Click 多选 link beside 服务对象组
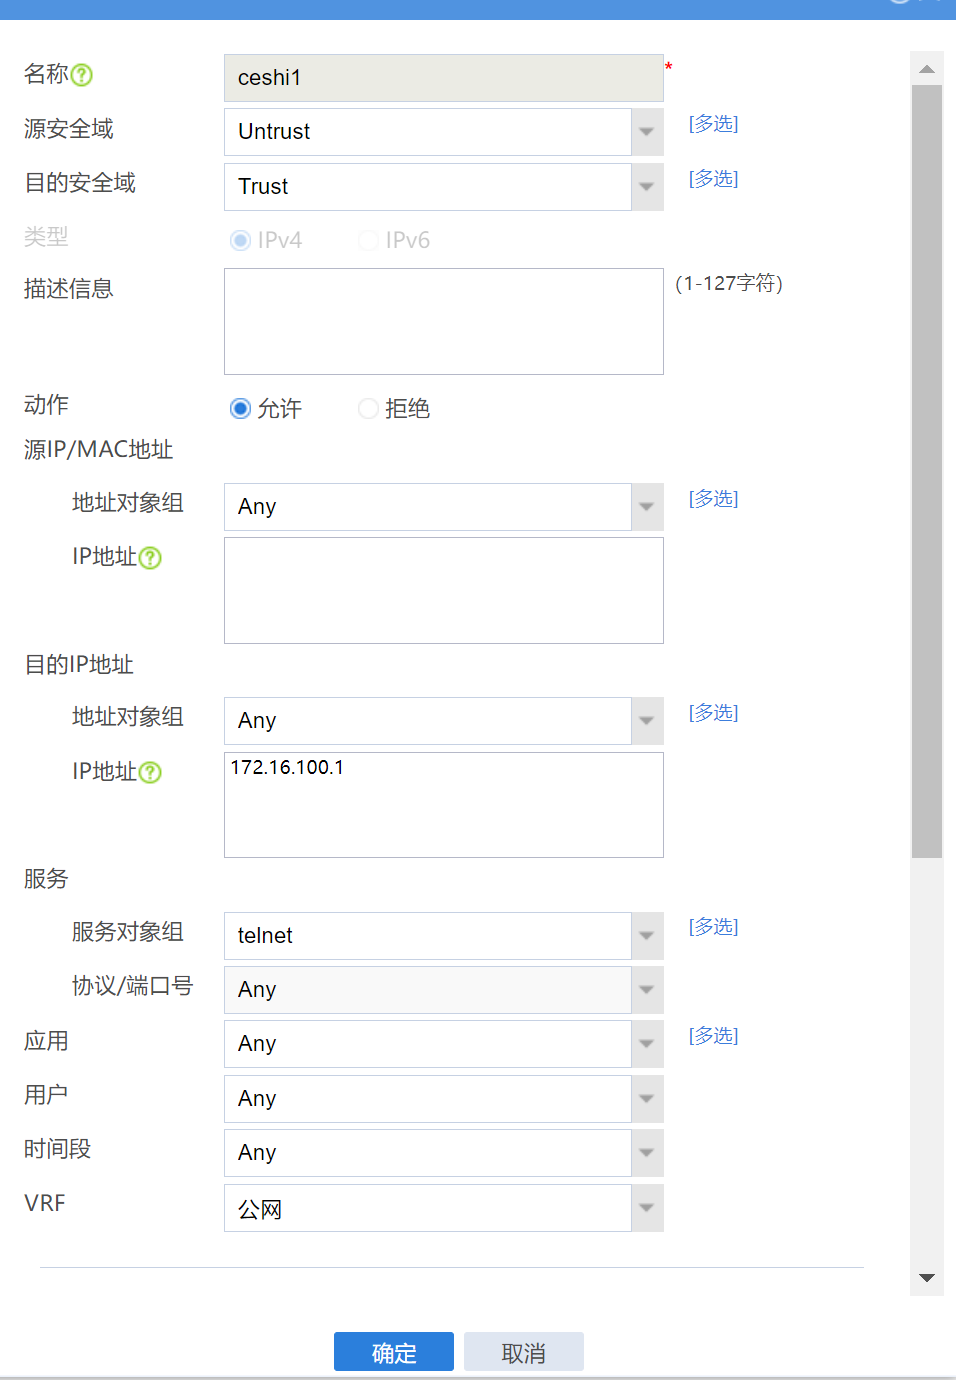Viewport: 956px width, 1380px height. [713, 927]
